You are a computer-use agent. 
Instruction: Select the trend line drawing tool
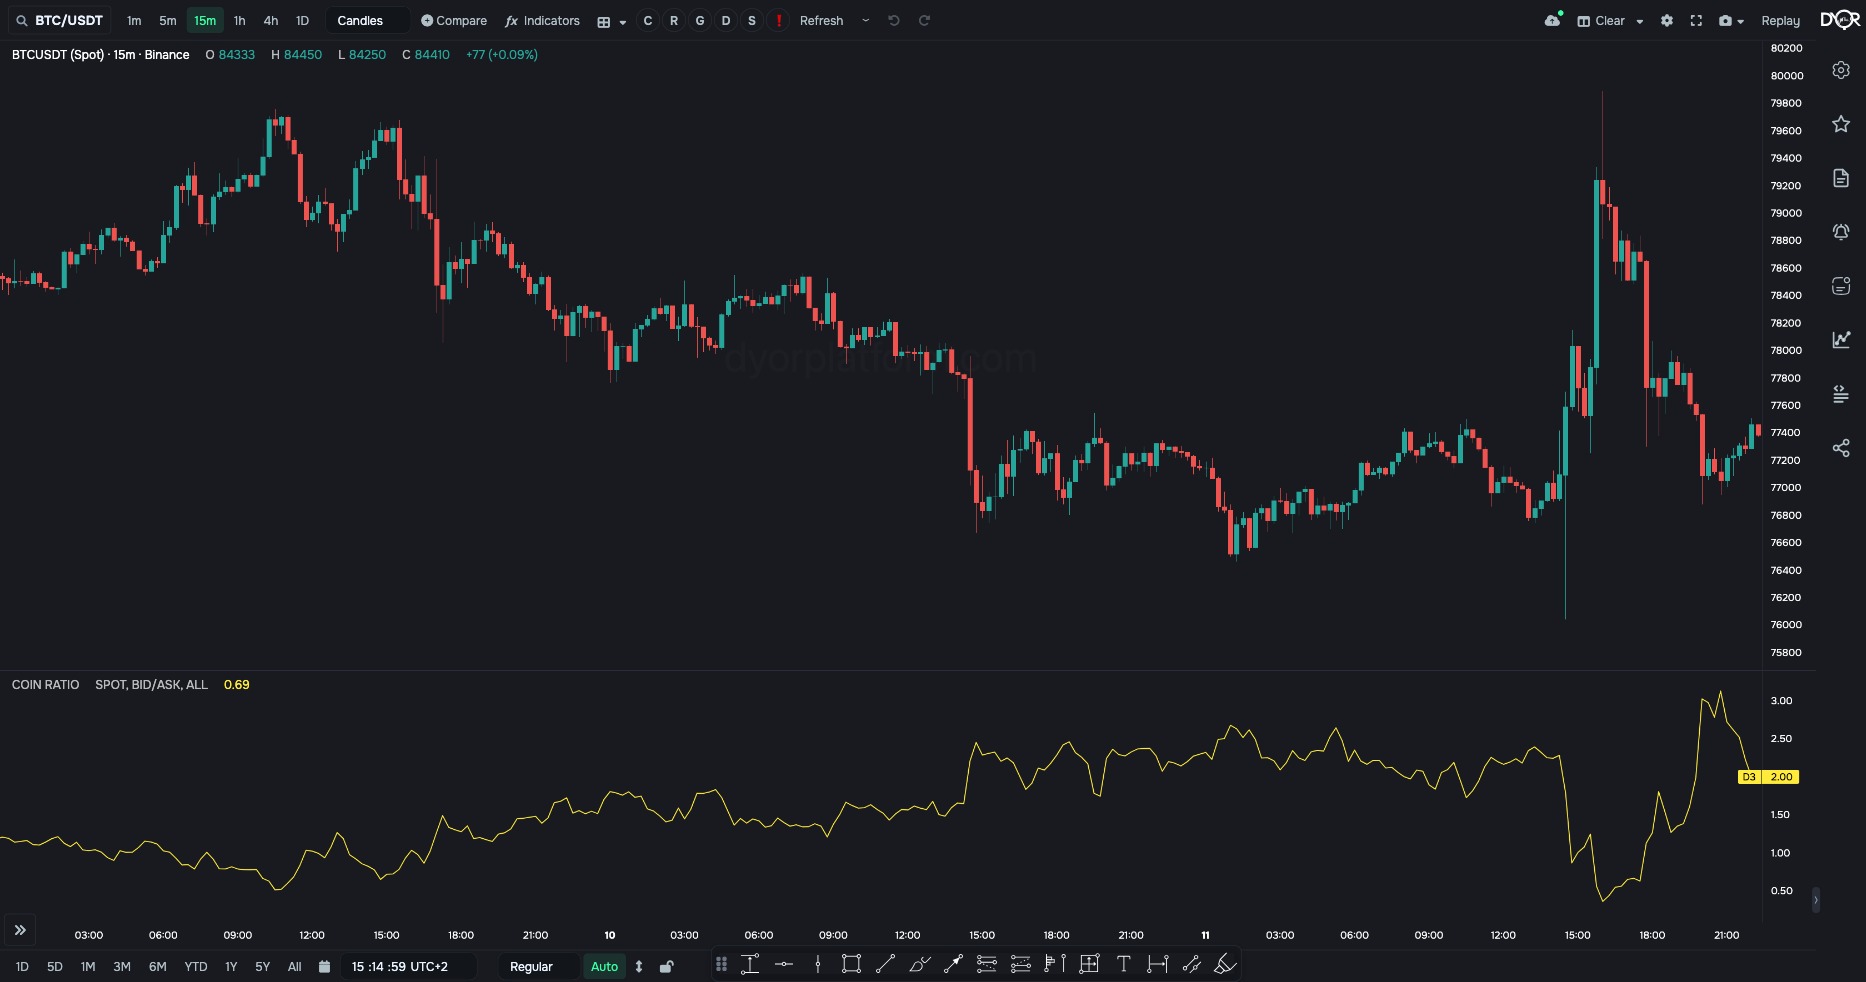click(885, 964)
